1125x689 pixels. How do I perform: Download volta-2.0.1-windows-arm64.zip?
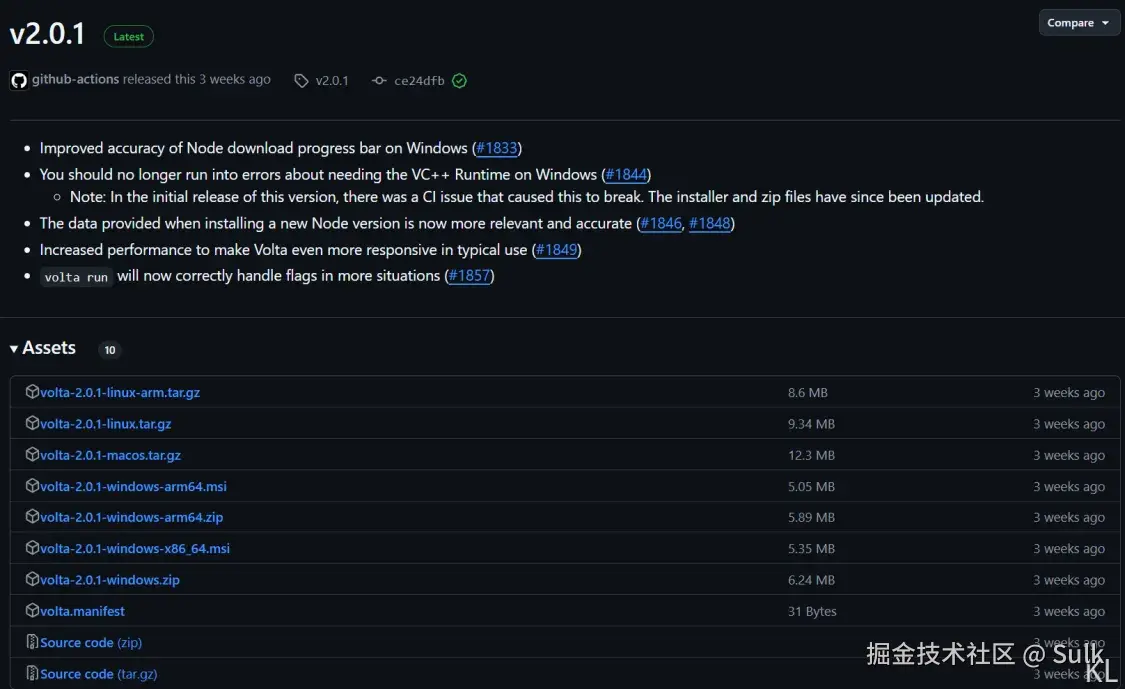coord(131,517)
